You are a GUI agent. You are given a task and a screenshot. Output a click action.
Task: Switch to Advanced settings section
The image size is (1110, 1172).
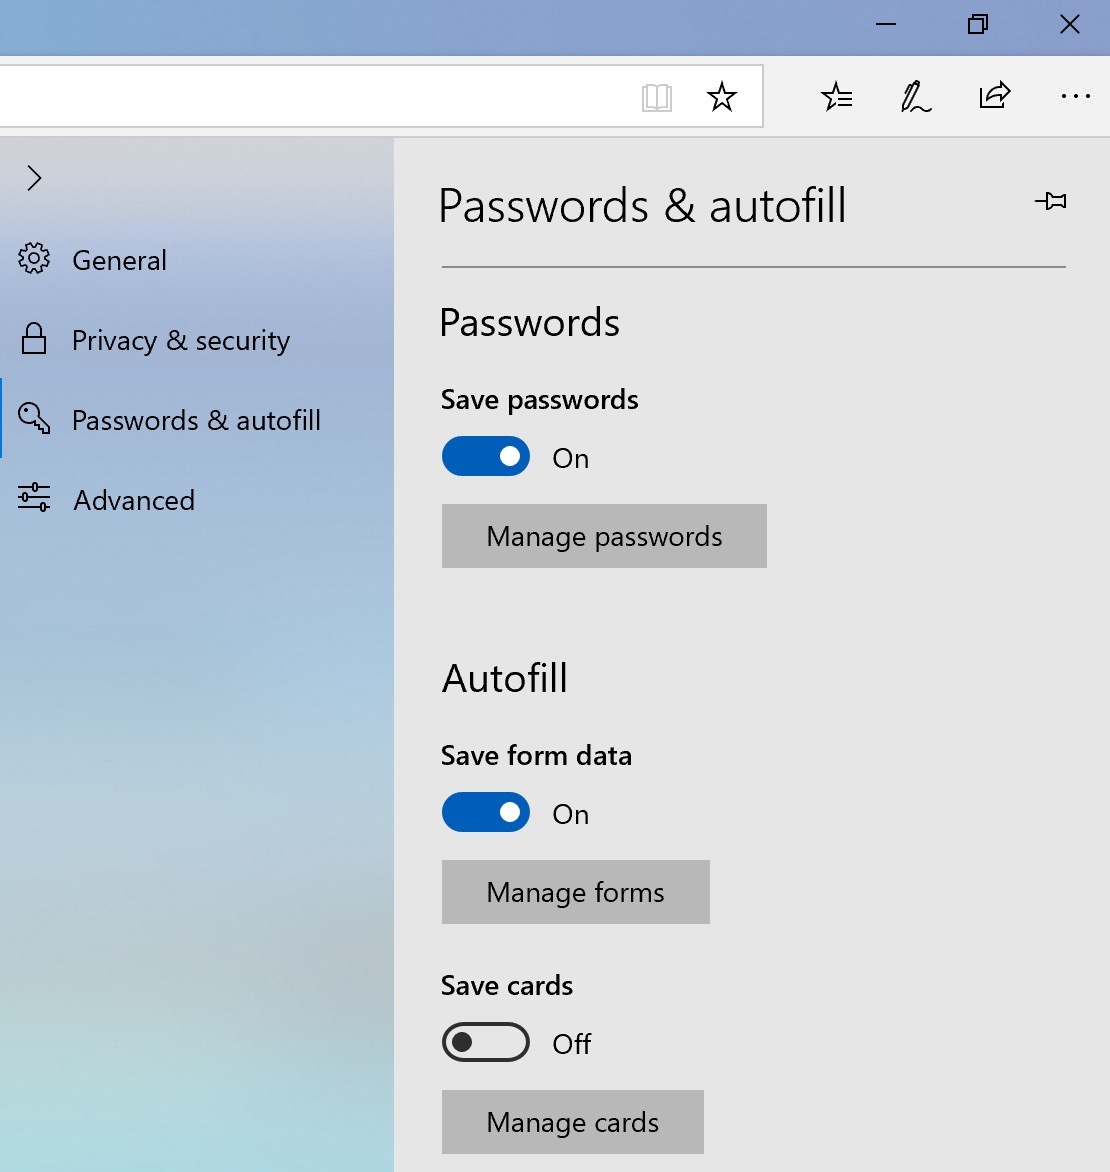click(x=134, y=500)
